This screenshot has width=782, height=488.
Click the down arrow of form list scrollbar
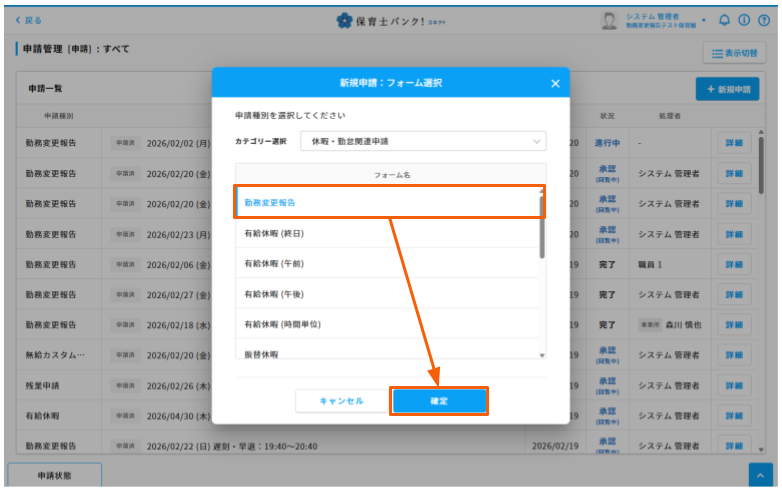pyautogui.click(x=542, y=355)
